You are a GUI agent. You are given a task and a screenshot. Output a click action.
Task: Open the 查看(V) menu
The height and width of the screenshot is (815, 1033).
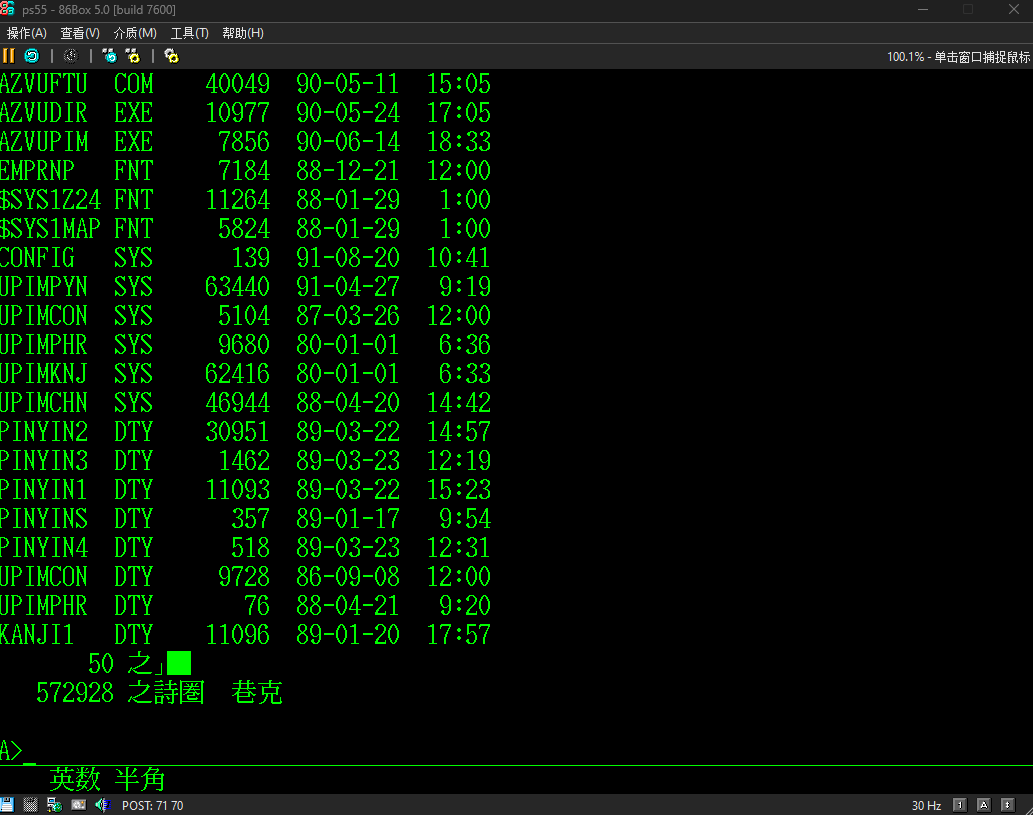[x=80, y=33]
